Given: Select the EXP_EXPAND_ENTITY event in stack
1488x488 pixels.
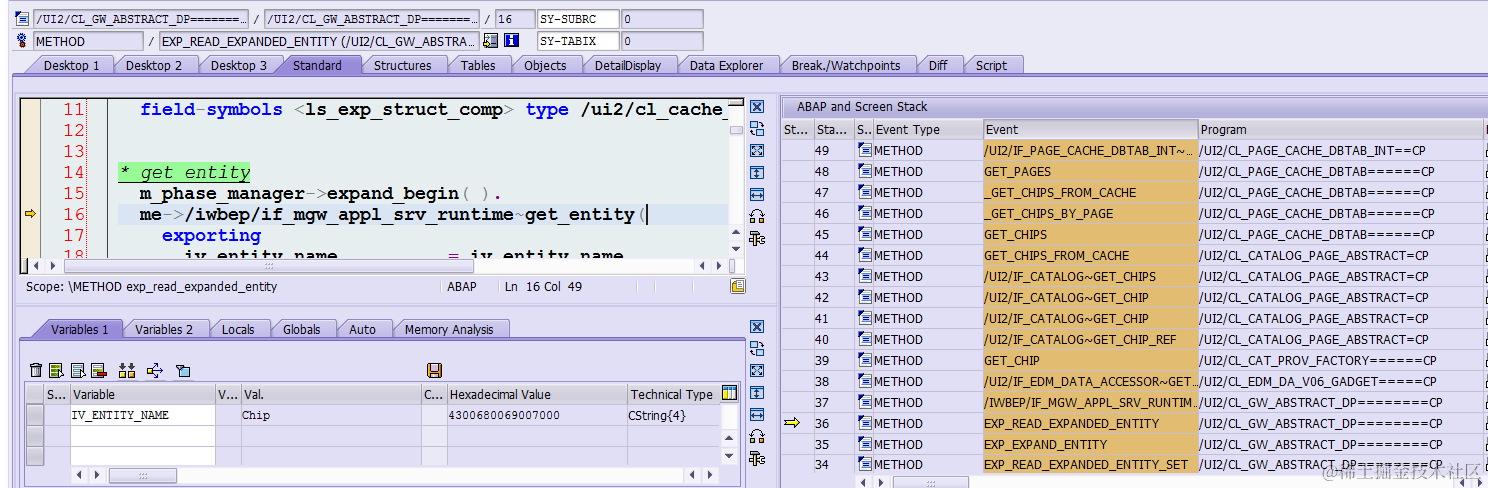Looking at the screenshot, I should (x=1090, y=444).
